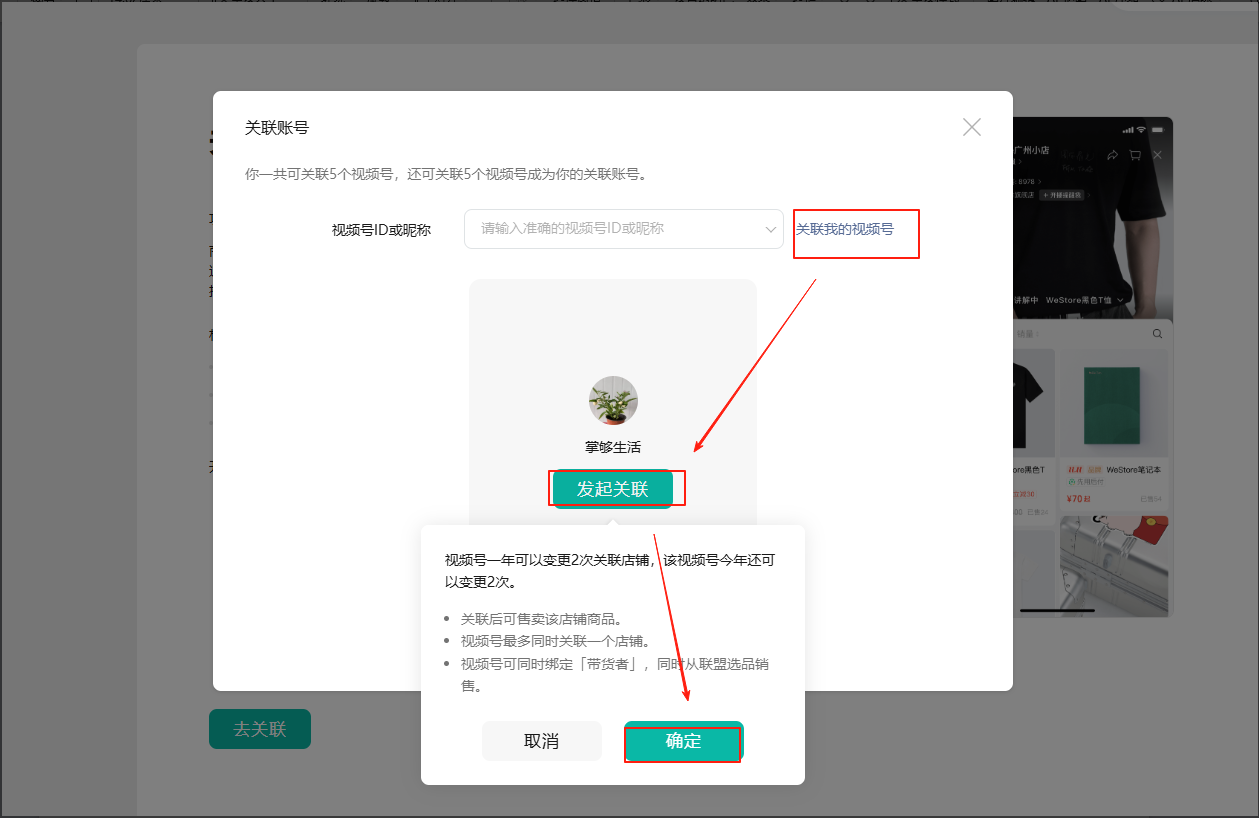This screenshot has width=1259, height=818.
Task: Select the green WeStore笔记本 product thumbnail
Action: [x=1112, y=402]
